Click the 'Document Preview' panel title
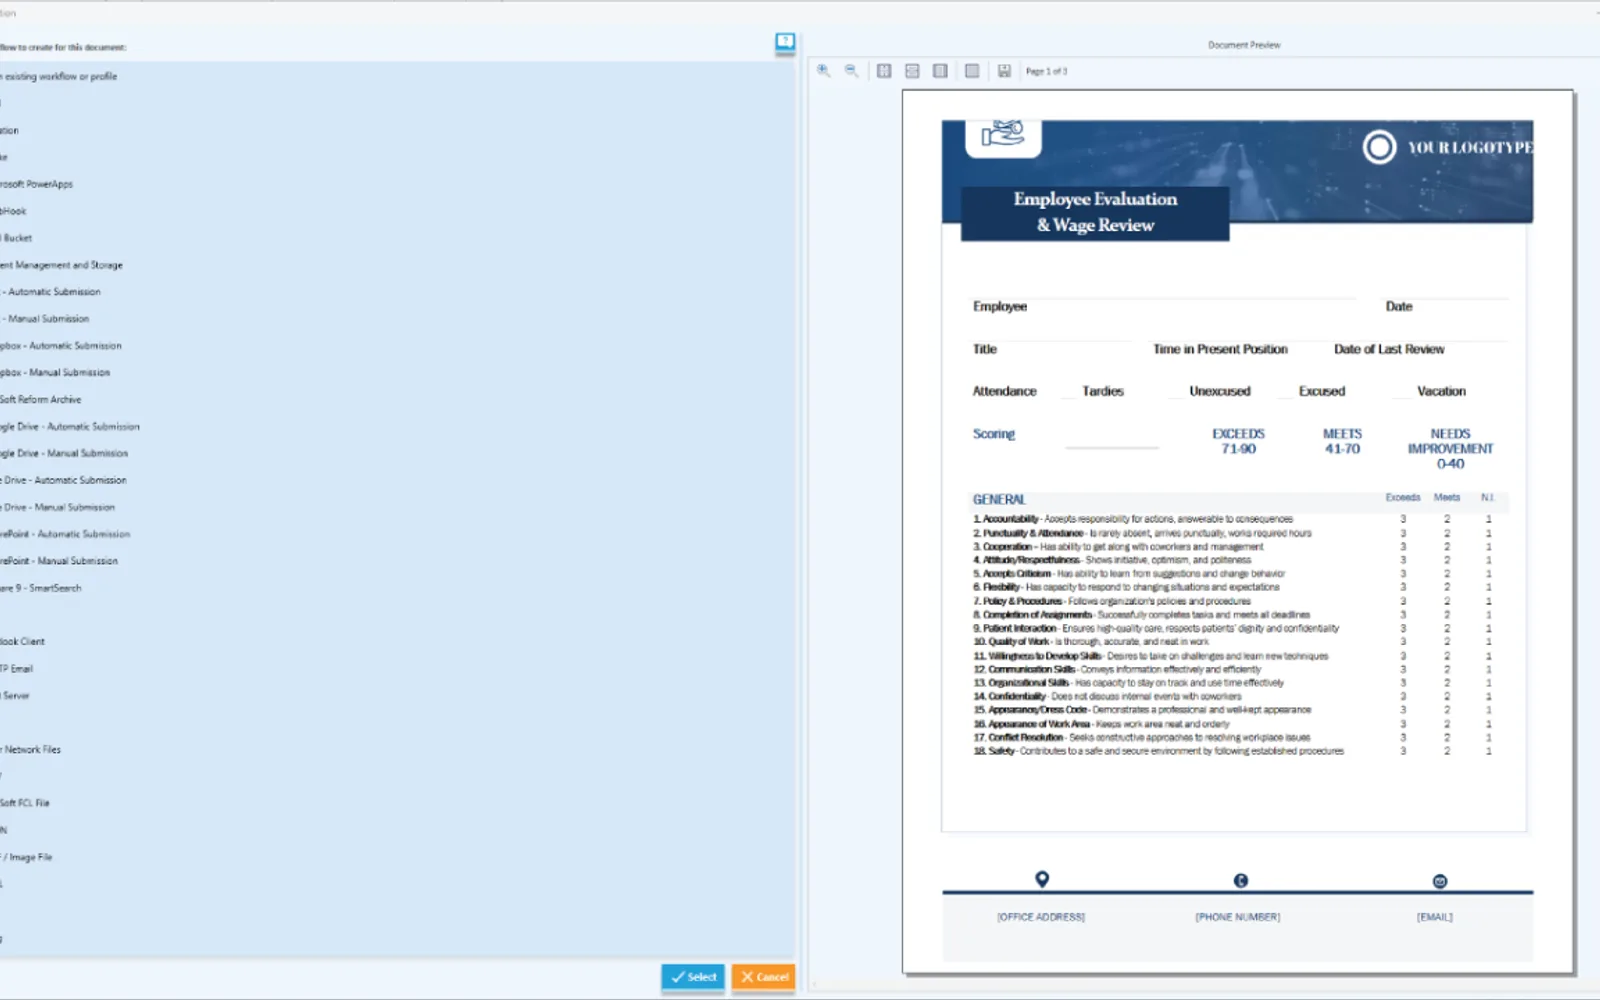The image size is (1600, 1000). pyautogui.click(x=1244, y=45)
